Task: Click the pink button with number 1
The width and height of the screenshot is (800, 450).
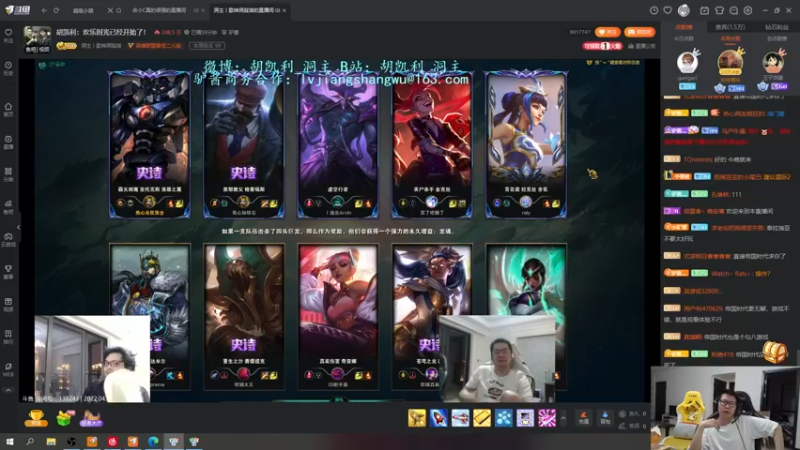Action: (x=603, y=46)
